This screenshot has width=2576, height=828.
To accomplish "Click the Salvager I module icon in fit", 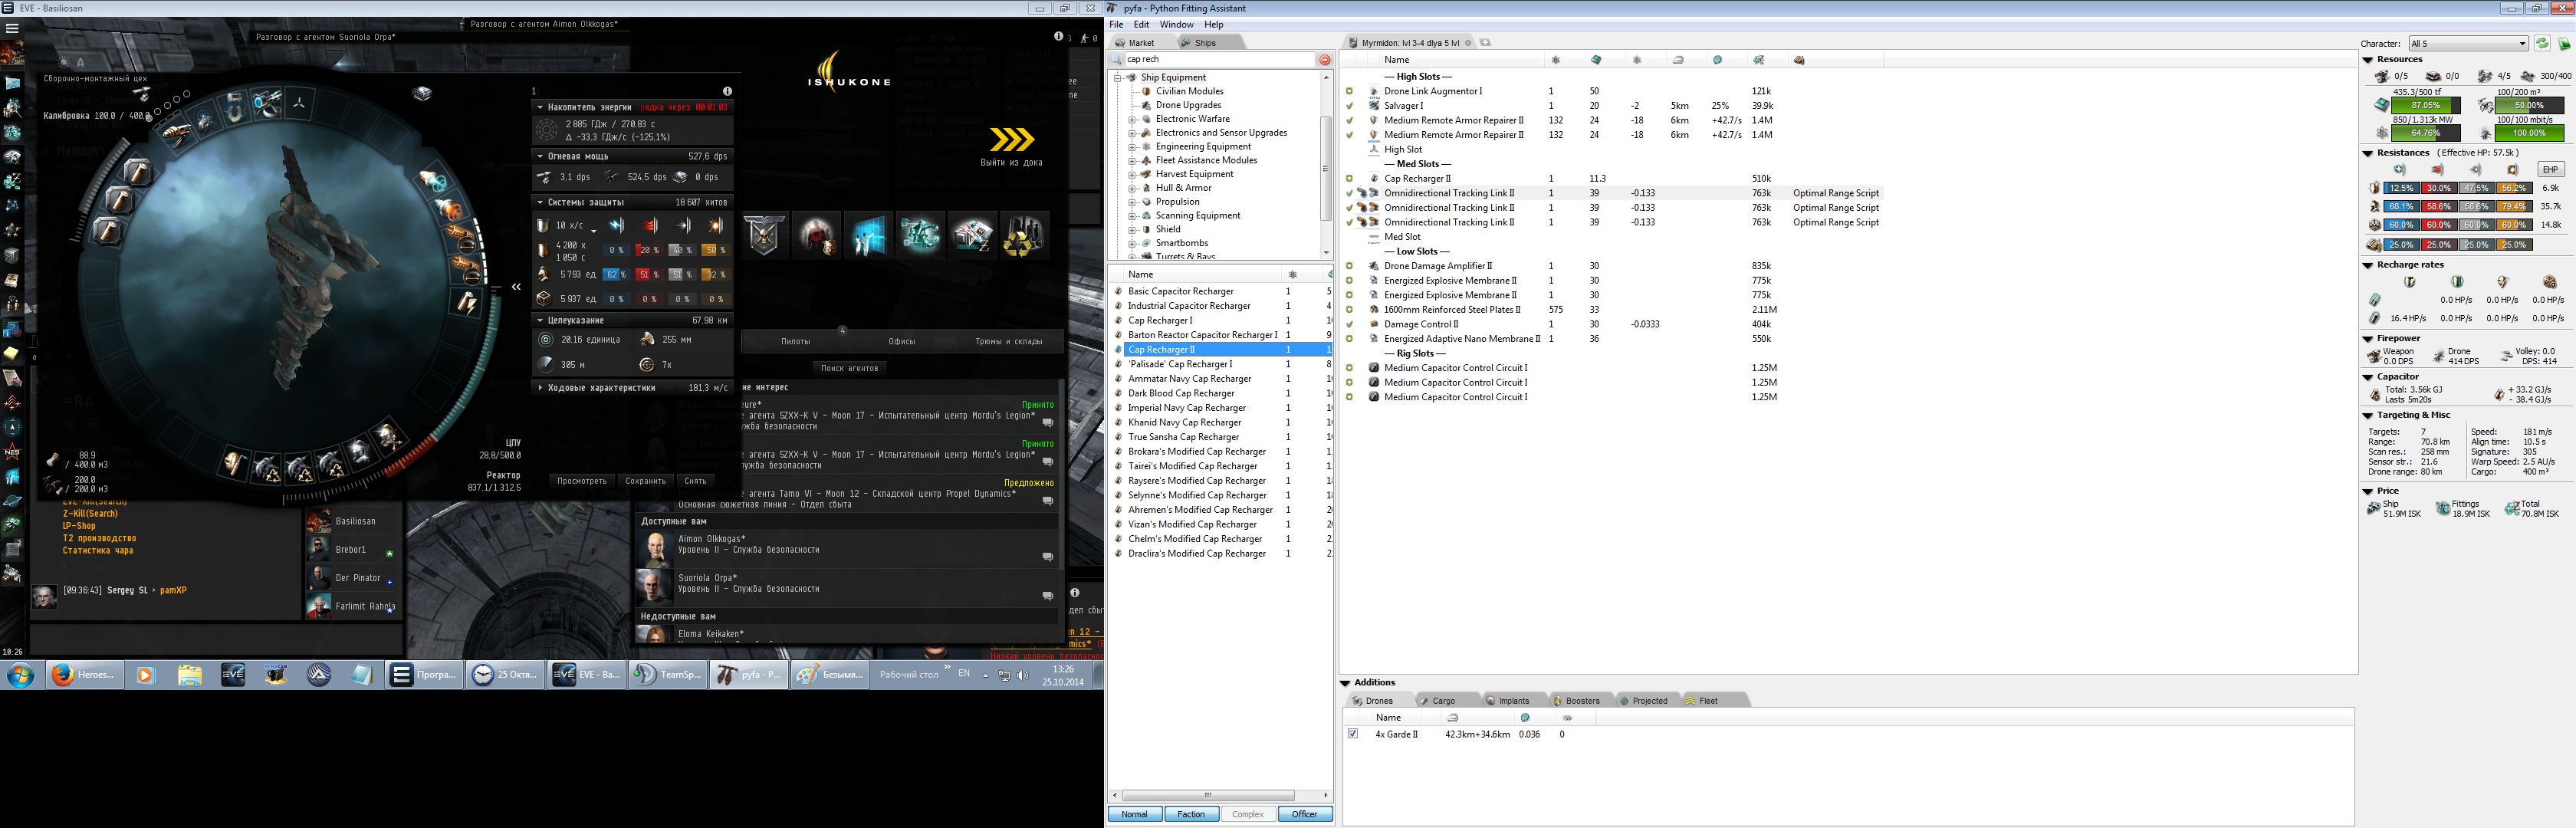I will [1374, 105].
